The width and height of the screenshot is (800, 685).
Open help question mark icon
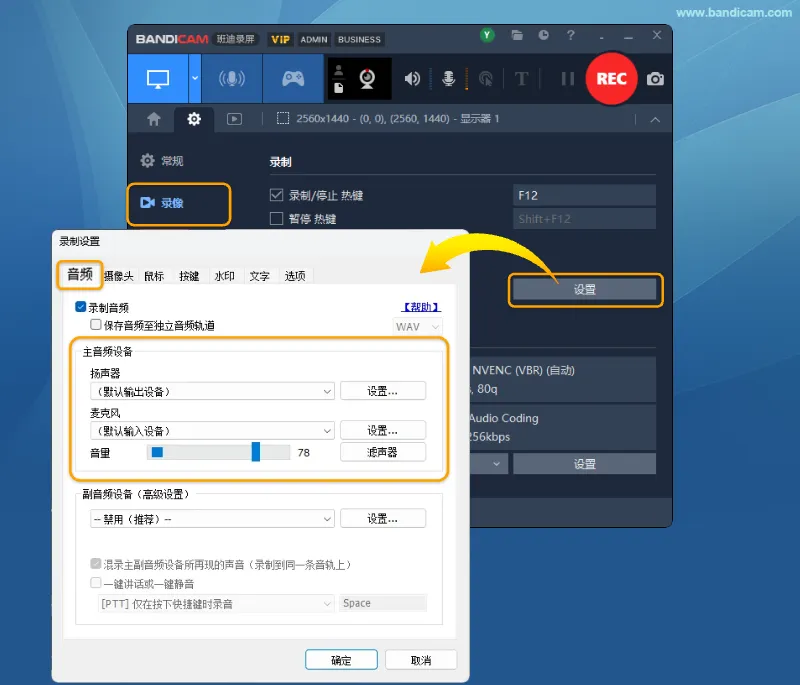click(x=570, y=35)
